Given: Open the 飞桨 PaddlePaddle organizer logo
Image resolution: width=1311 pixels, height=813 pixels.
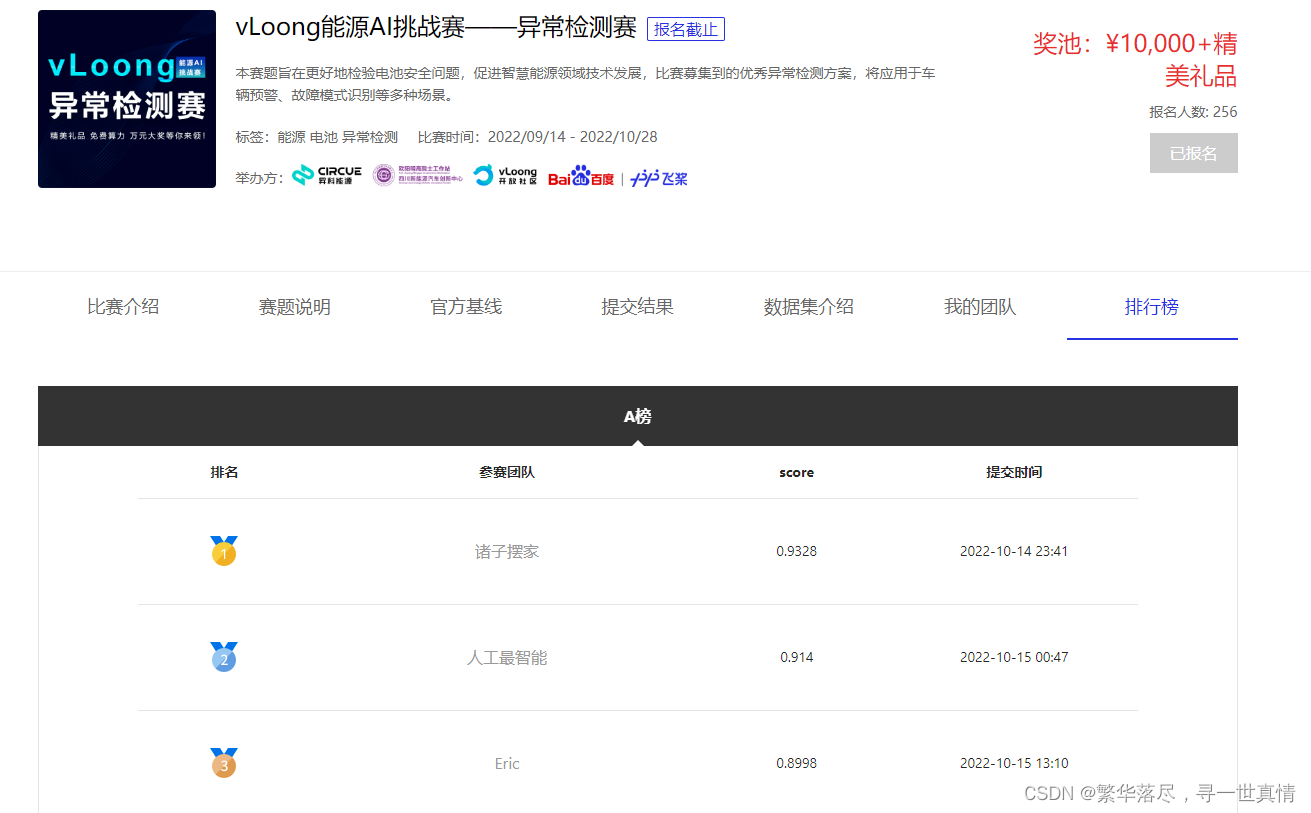Looking at the screenshot, I should (x=658, y=176).
